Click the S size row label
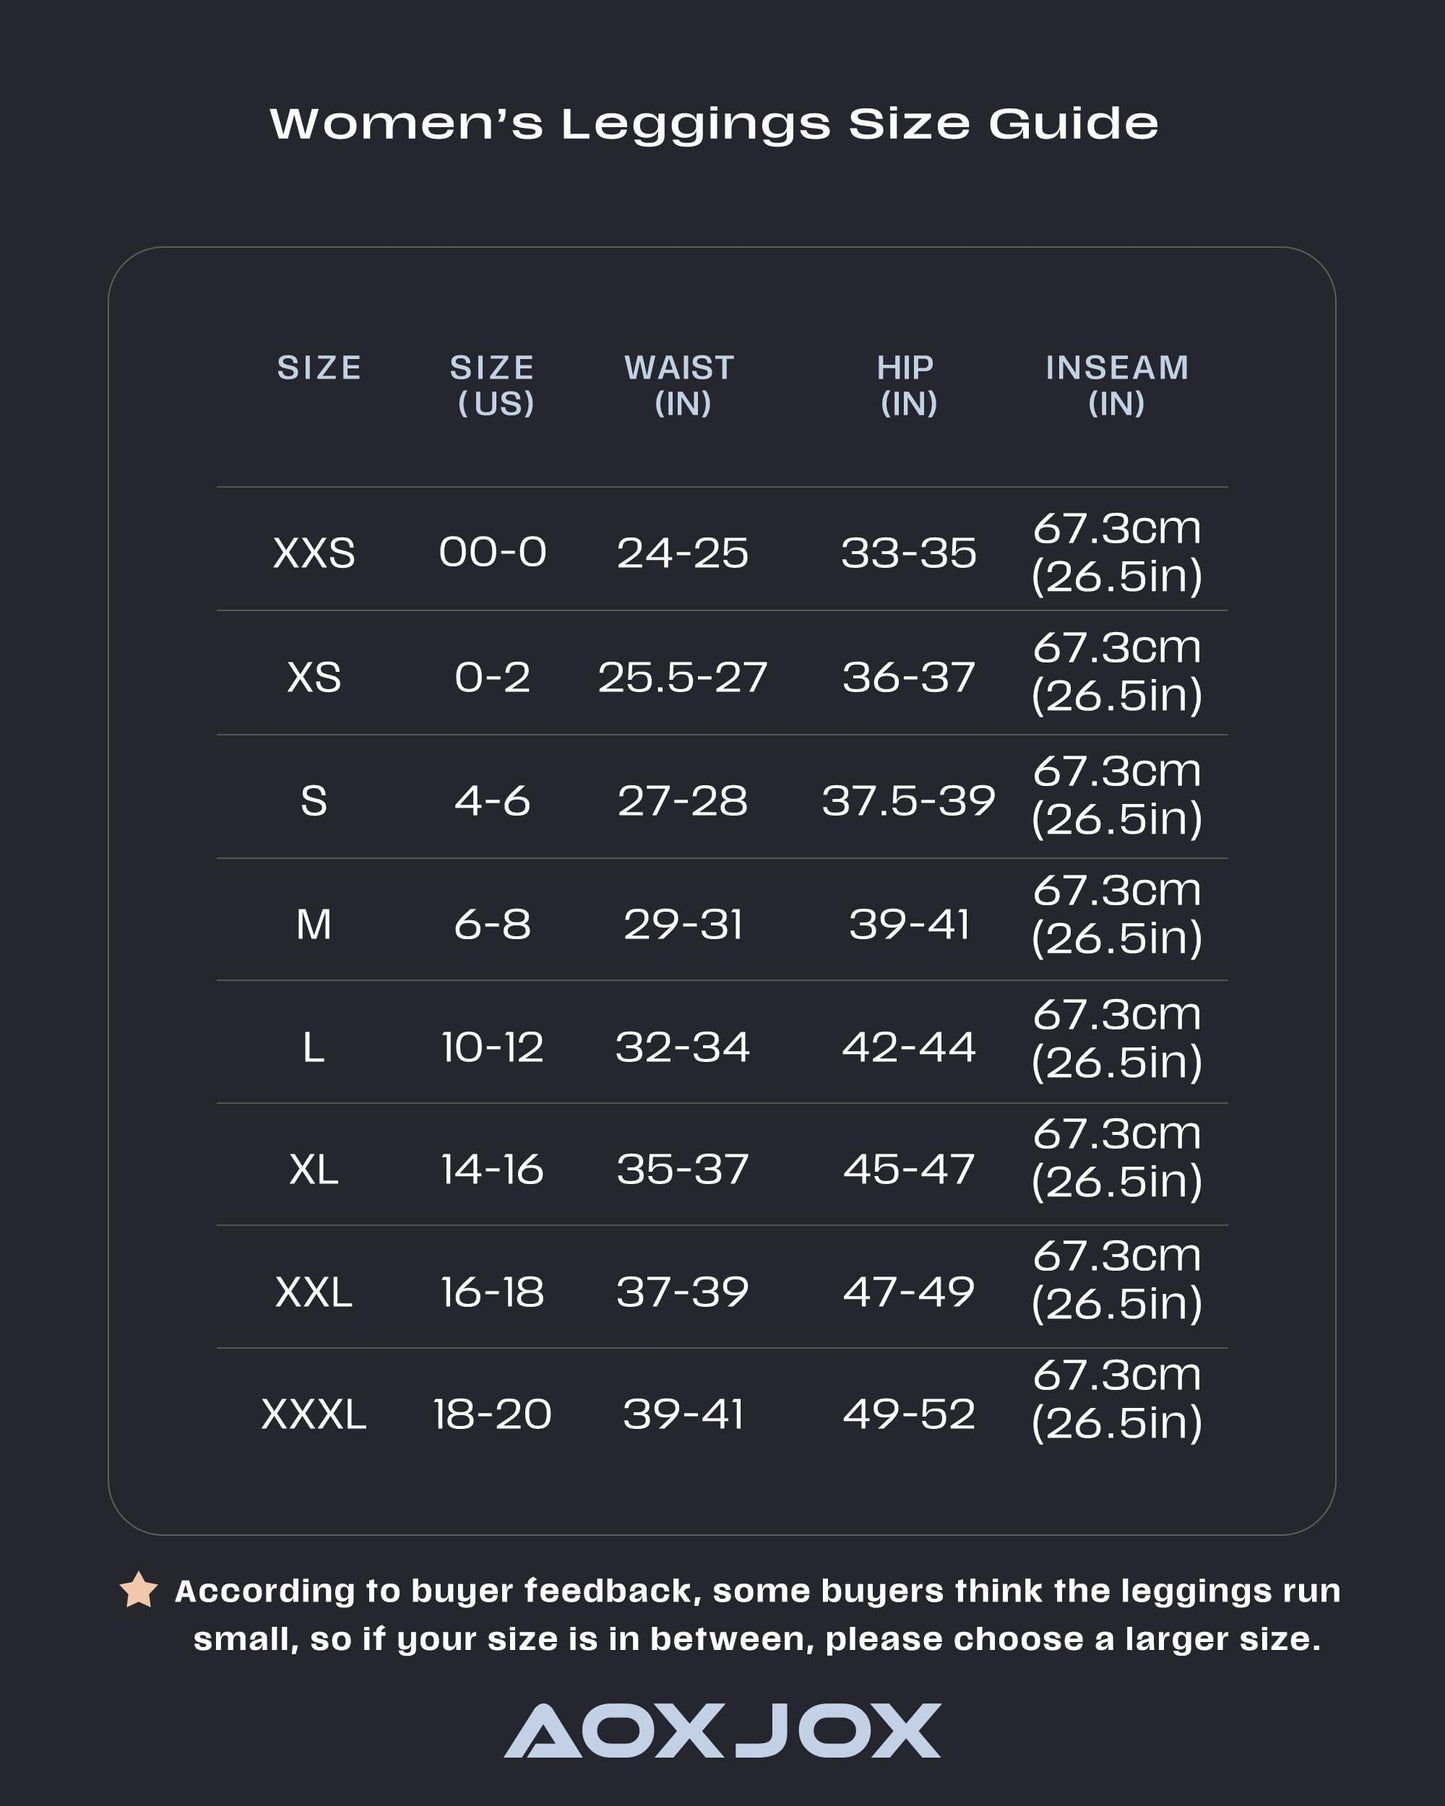1445x1806 pixels. pyautogui.click(x=314, y=801)
